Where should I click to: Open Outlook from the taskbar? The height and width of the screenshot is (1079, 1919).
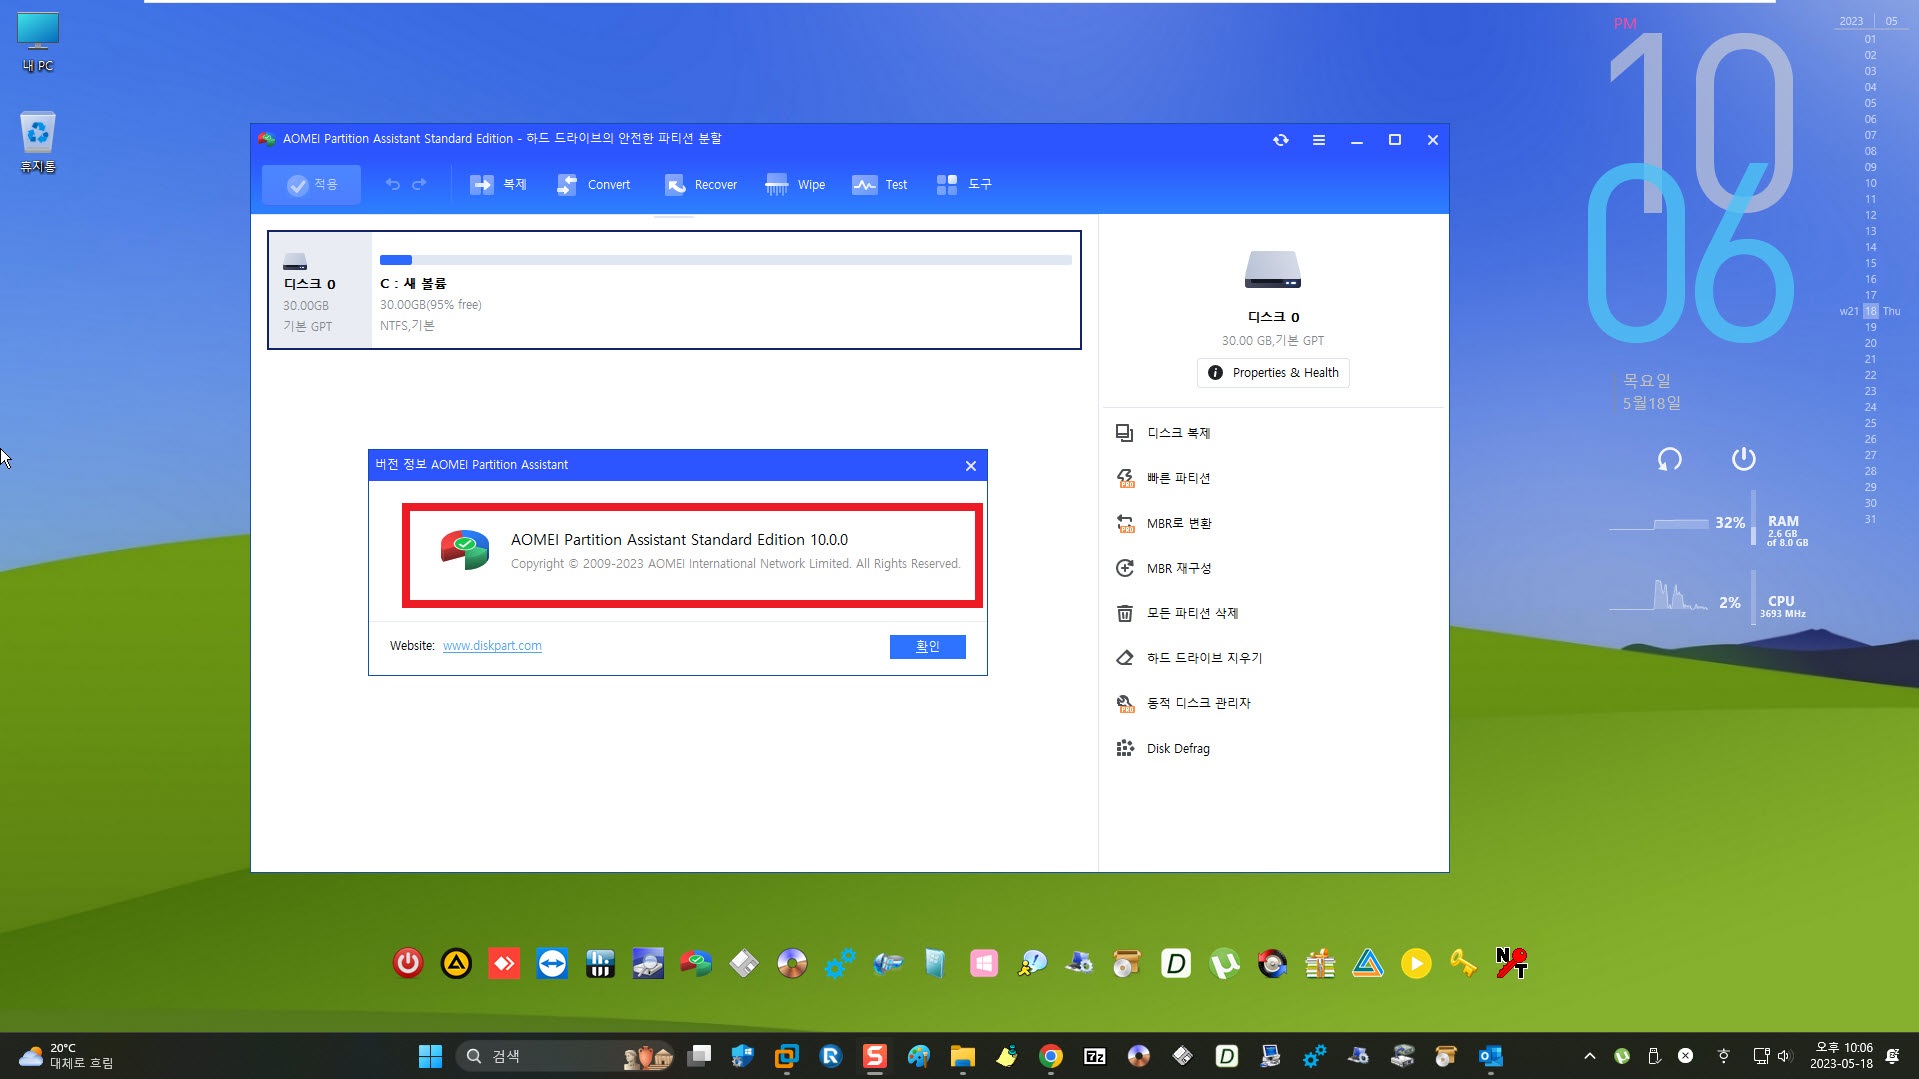pos(1491,1056)
